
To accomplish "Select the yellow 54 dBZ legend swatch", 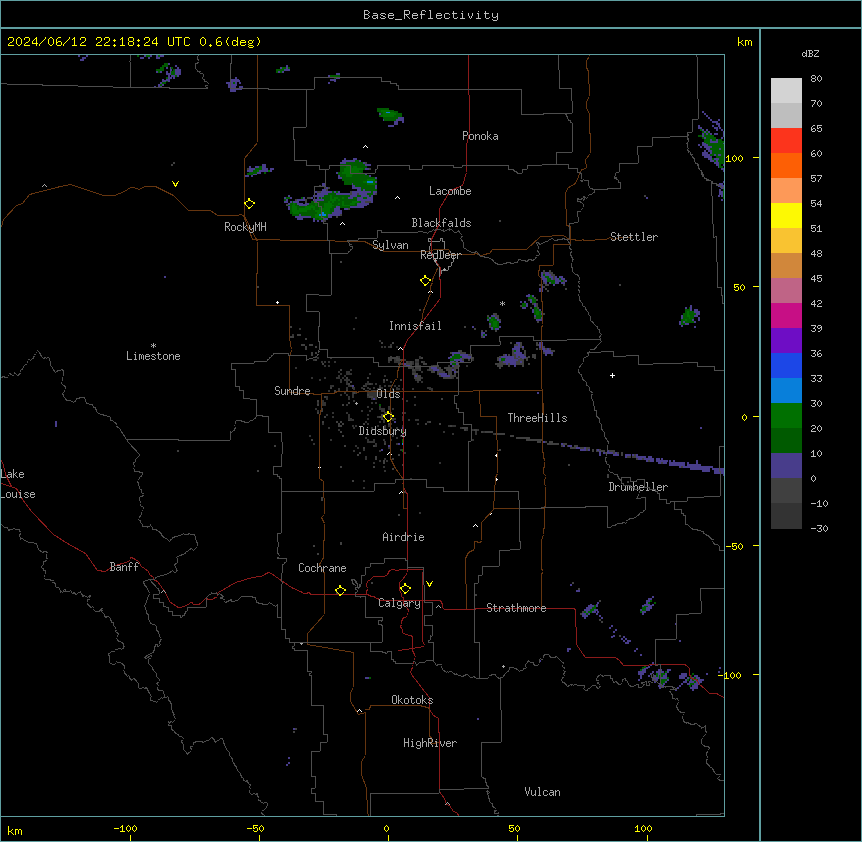I will point(786,215).
